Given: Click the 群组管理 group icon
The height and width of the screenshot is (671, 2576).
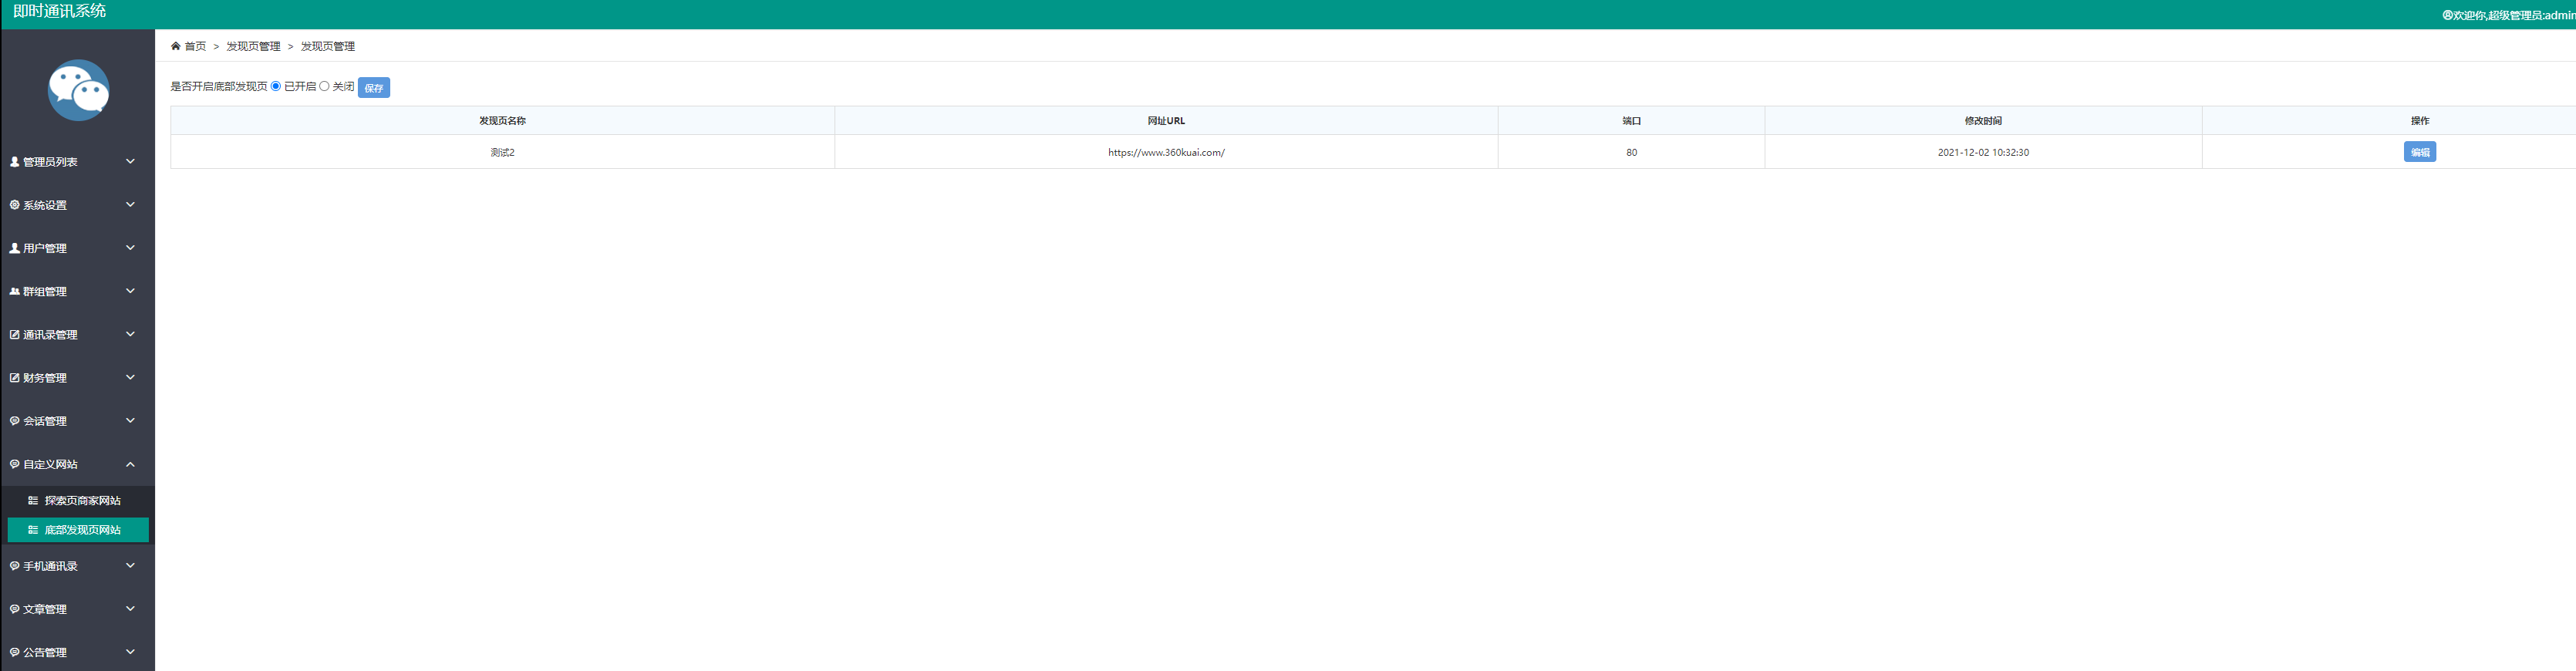Looking at the screenshot, I should [14, 292].
